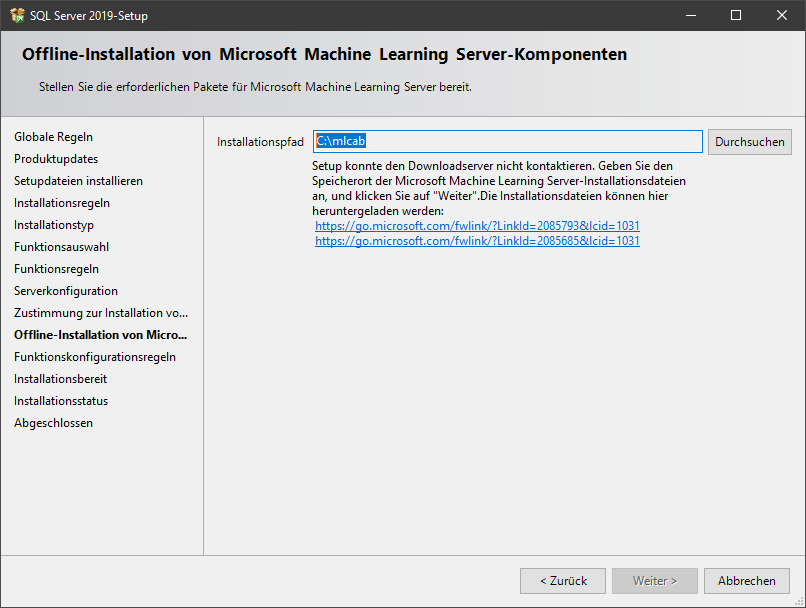The image size is (806, 608).
Task: Select the Serverkonfiguration step
Action: point(66,291)
